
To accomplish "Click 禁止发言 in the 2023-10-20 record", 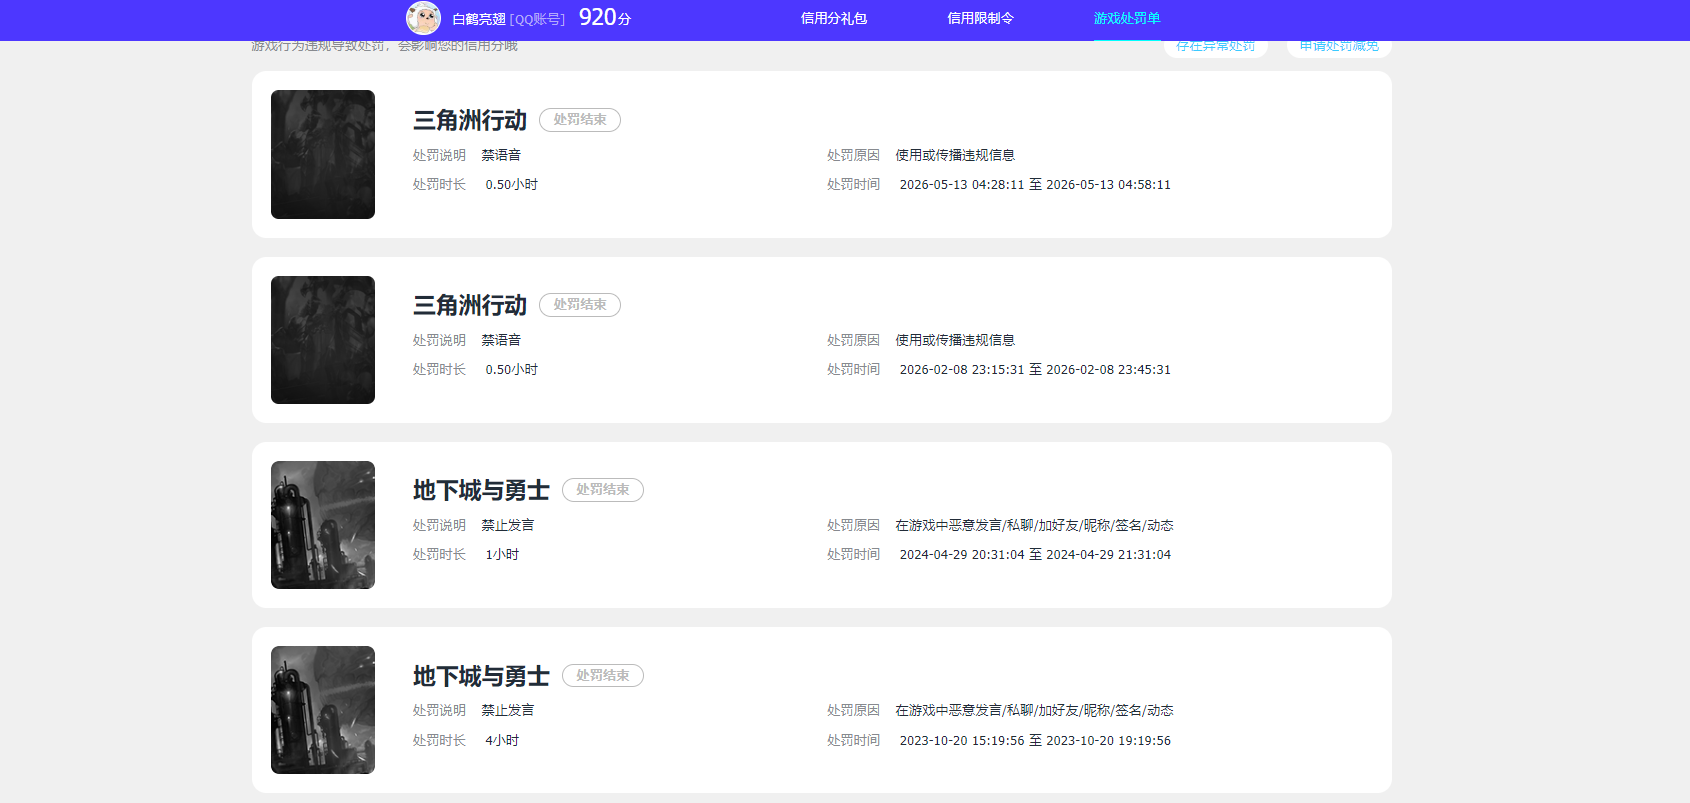I will (508, 710).
